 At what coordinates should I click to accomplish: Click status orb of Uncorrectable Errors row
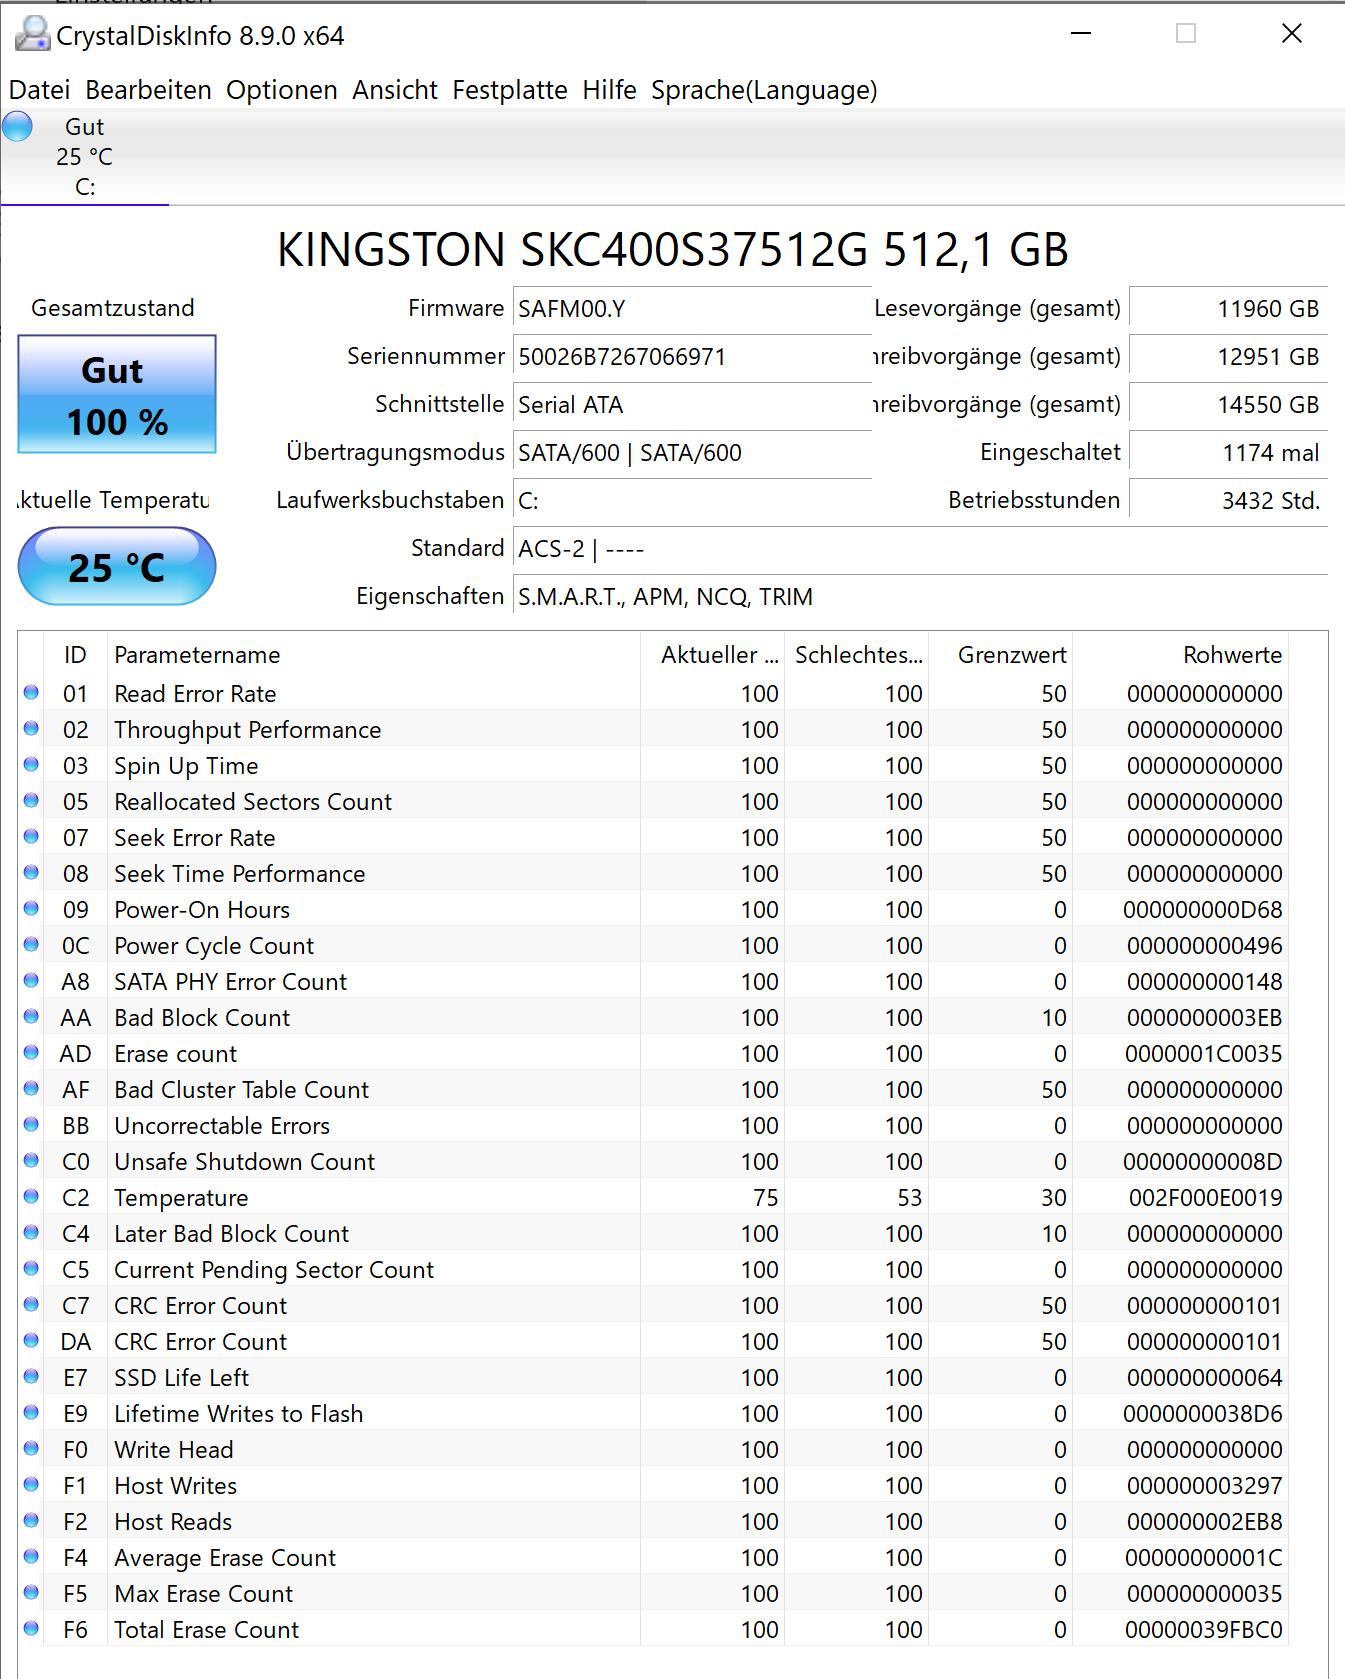click(31, 1124)
